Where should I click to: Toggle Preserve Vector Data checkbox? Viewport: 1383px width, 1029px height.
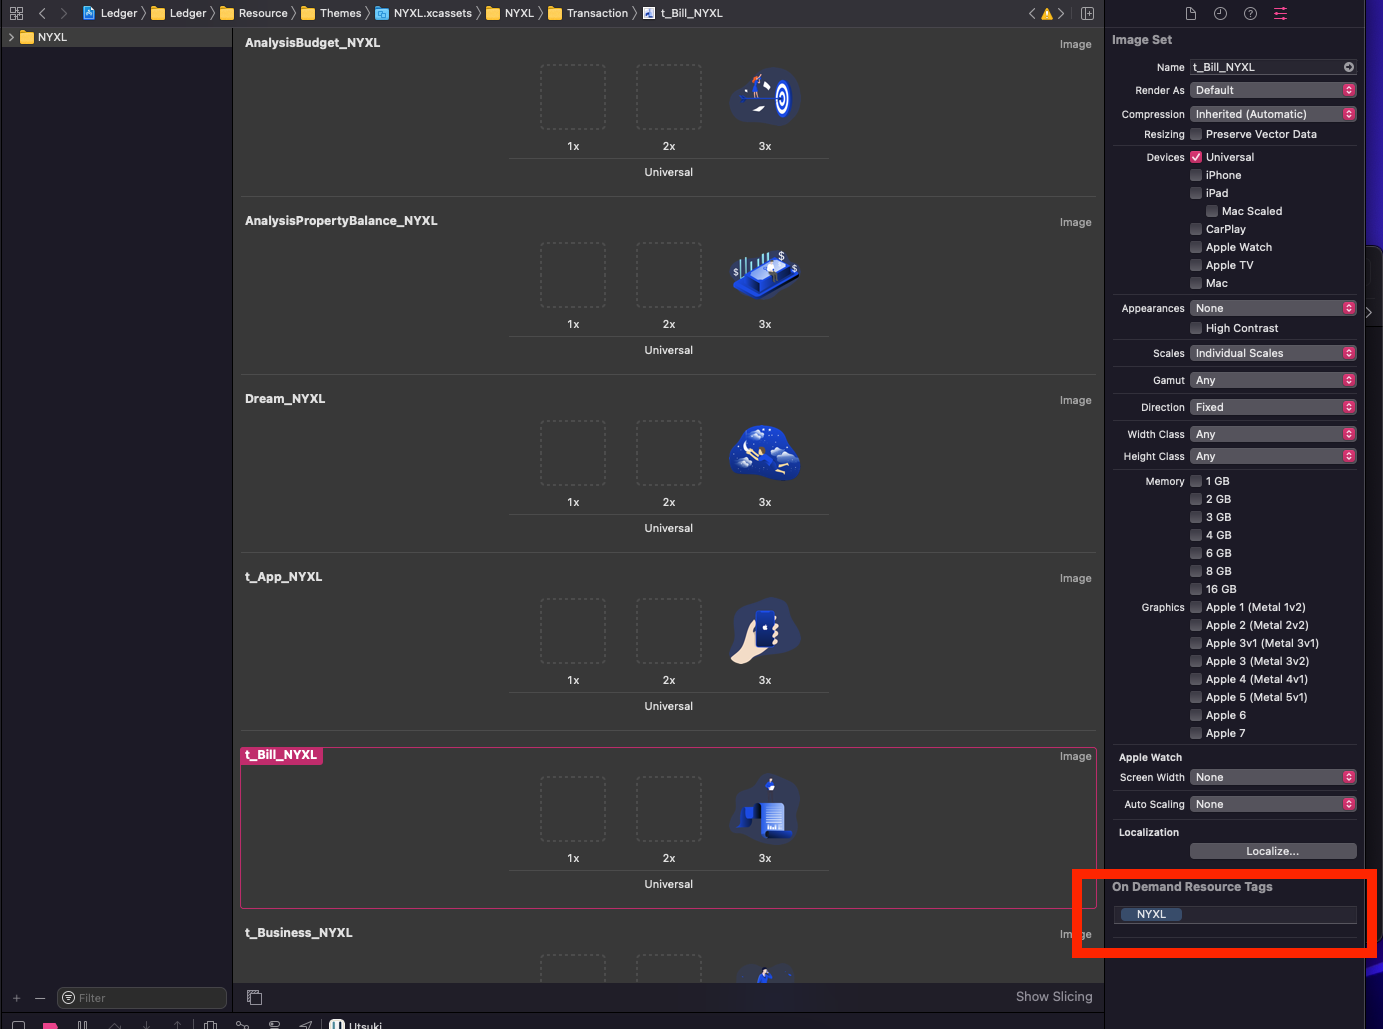coord(1196,134)
